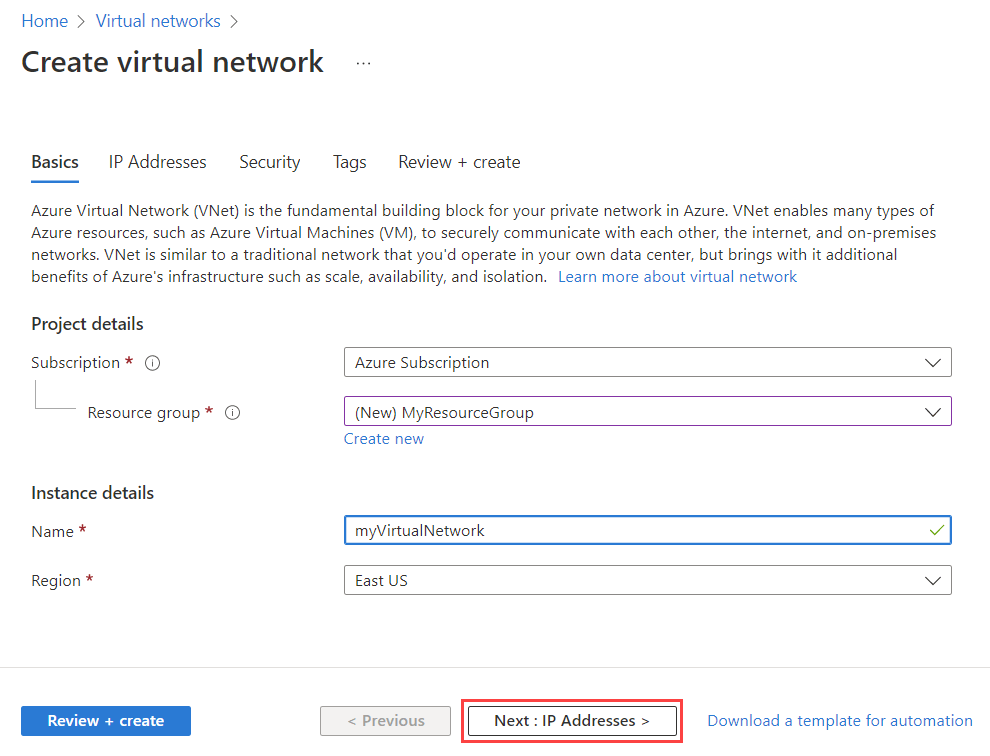The width and height of the screenshot is (990, 756).
Task: Click the Review + create button
Action: pos(105,720)
